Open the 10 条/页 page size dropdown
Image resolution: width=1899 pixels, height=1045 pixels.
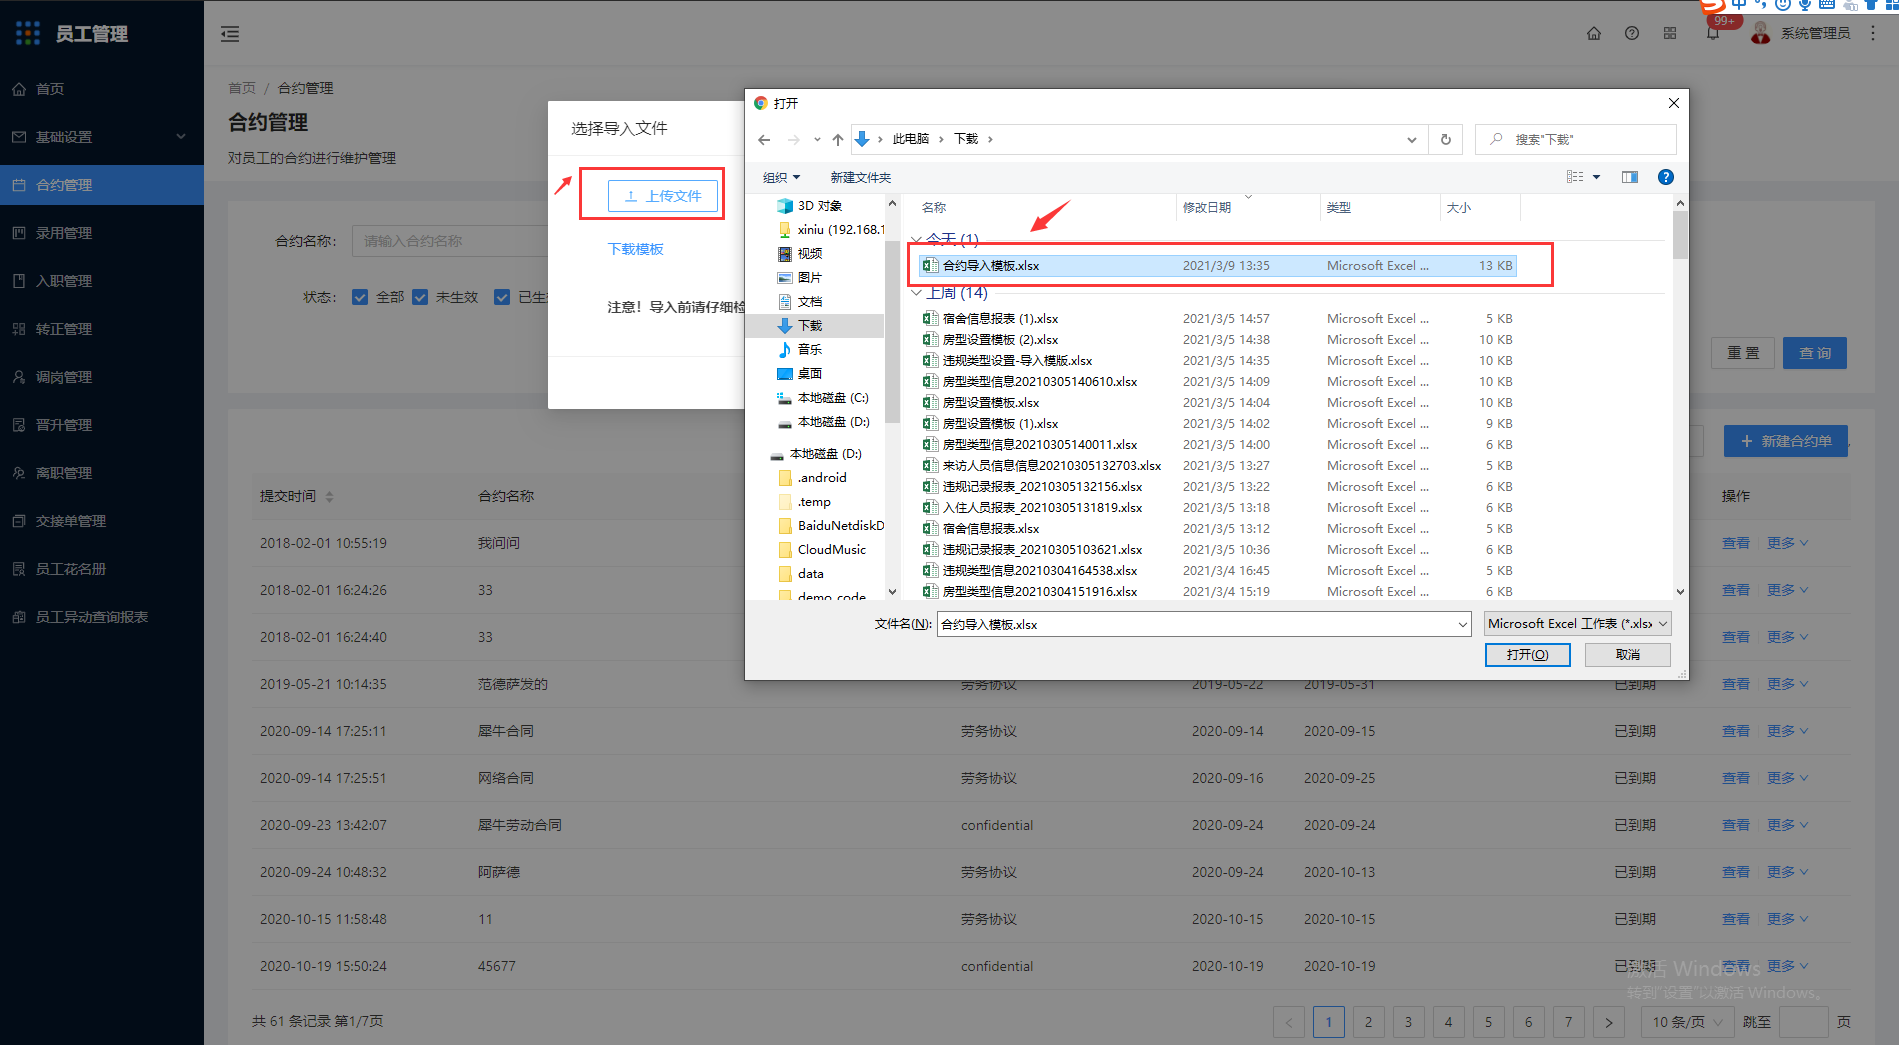pos(1687,1021)
